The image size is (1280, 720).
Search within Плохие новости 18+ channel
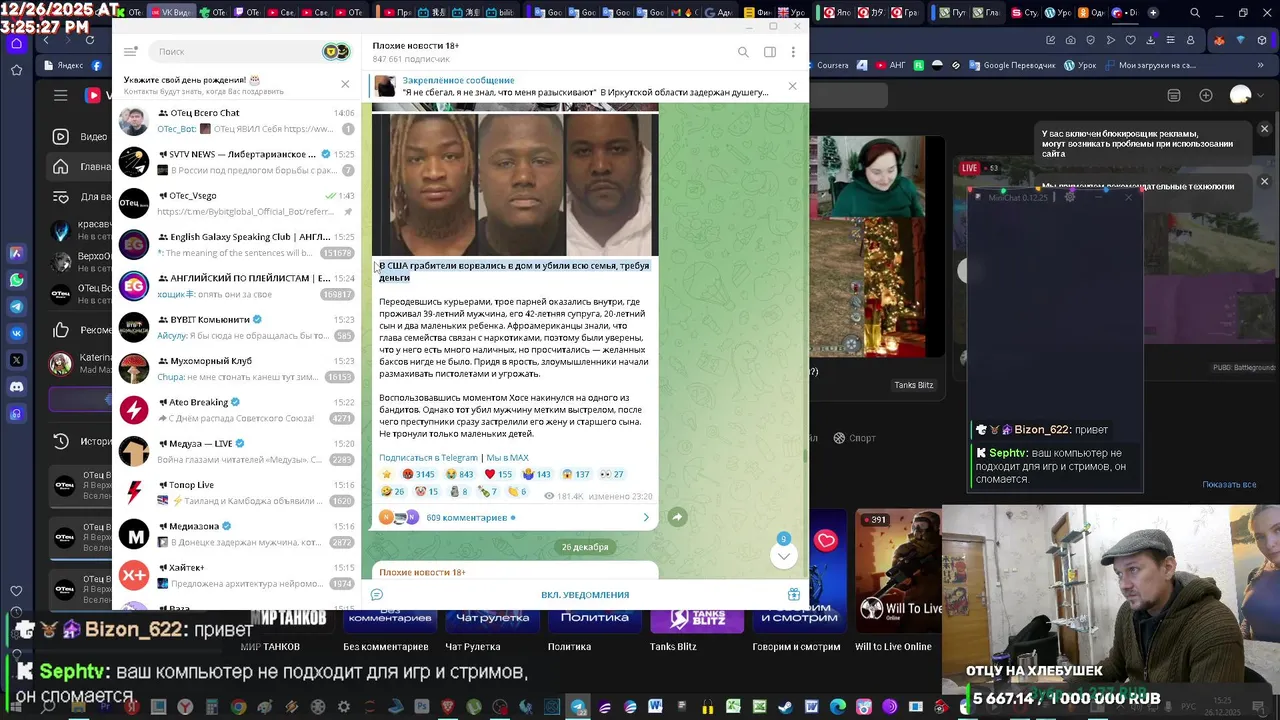(743, 52)
